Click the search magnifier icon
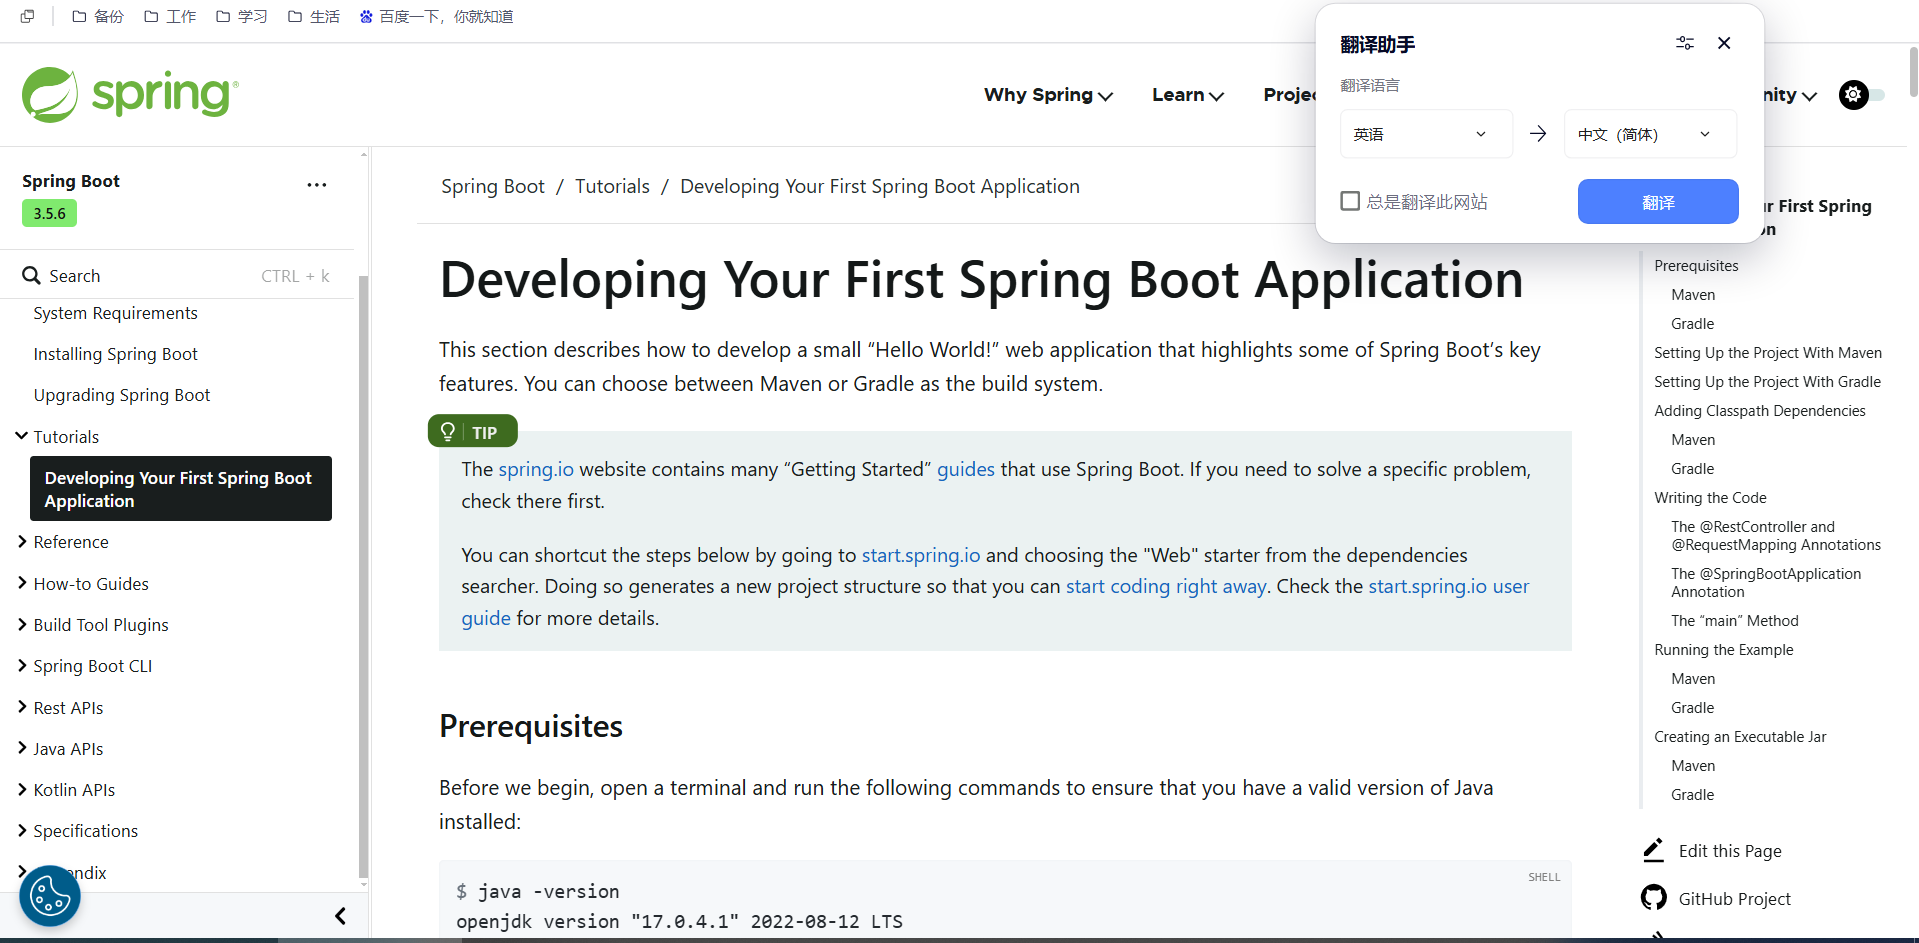1919x943 pixels. (x=32, y=276)
